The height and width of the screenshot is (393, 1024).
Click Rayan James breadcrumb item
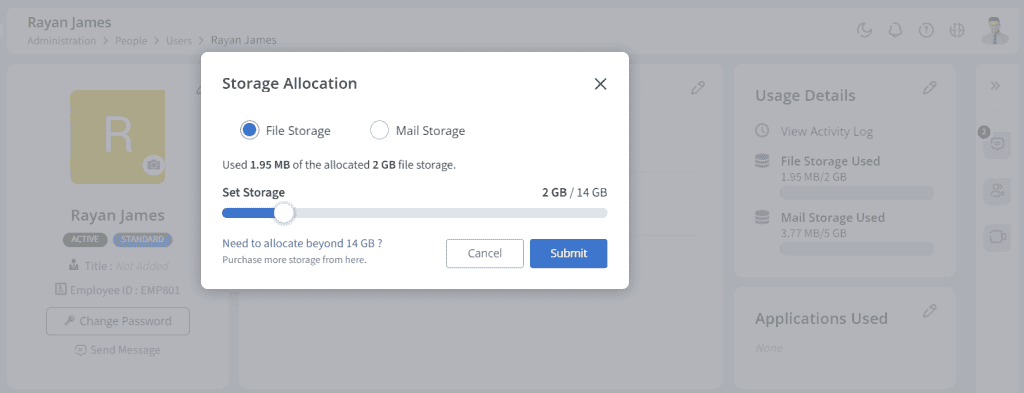coord(244,40)
